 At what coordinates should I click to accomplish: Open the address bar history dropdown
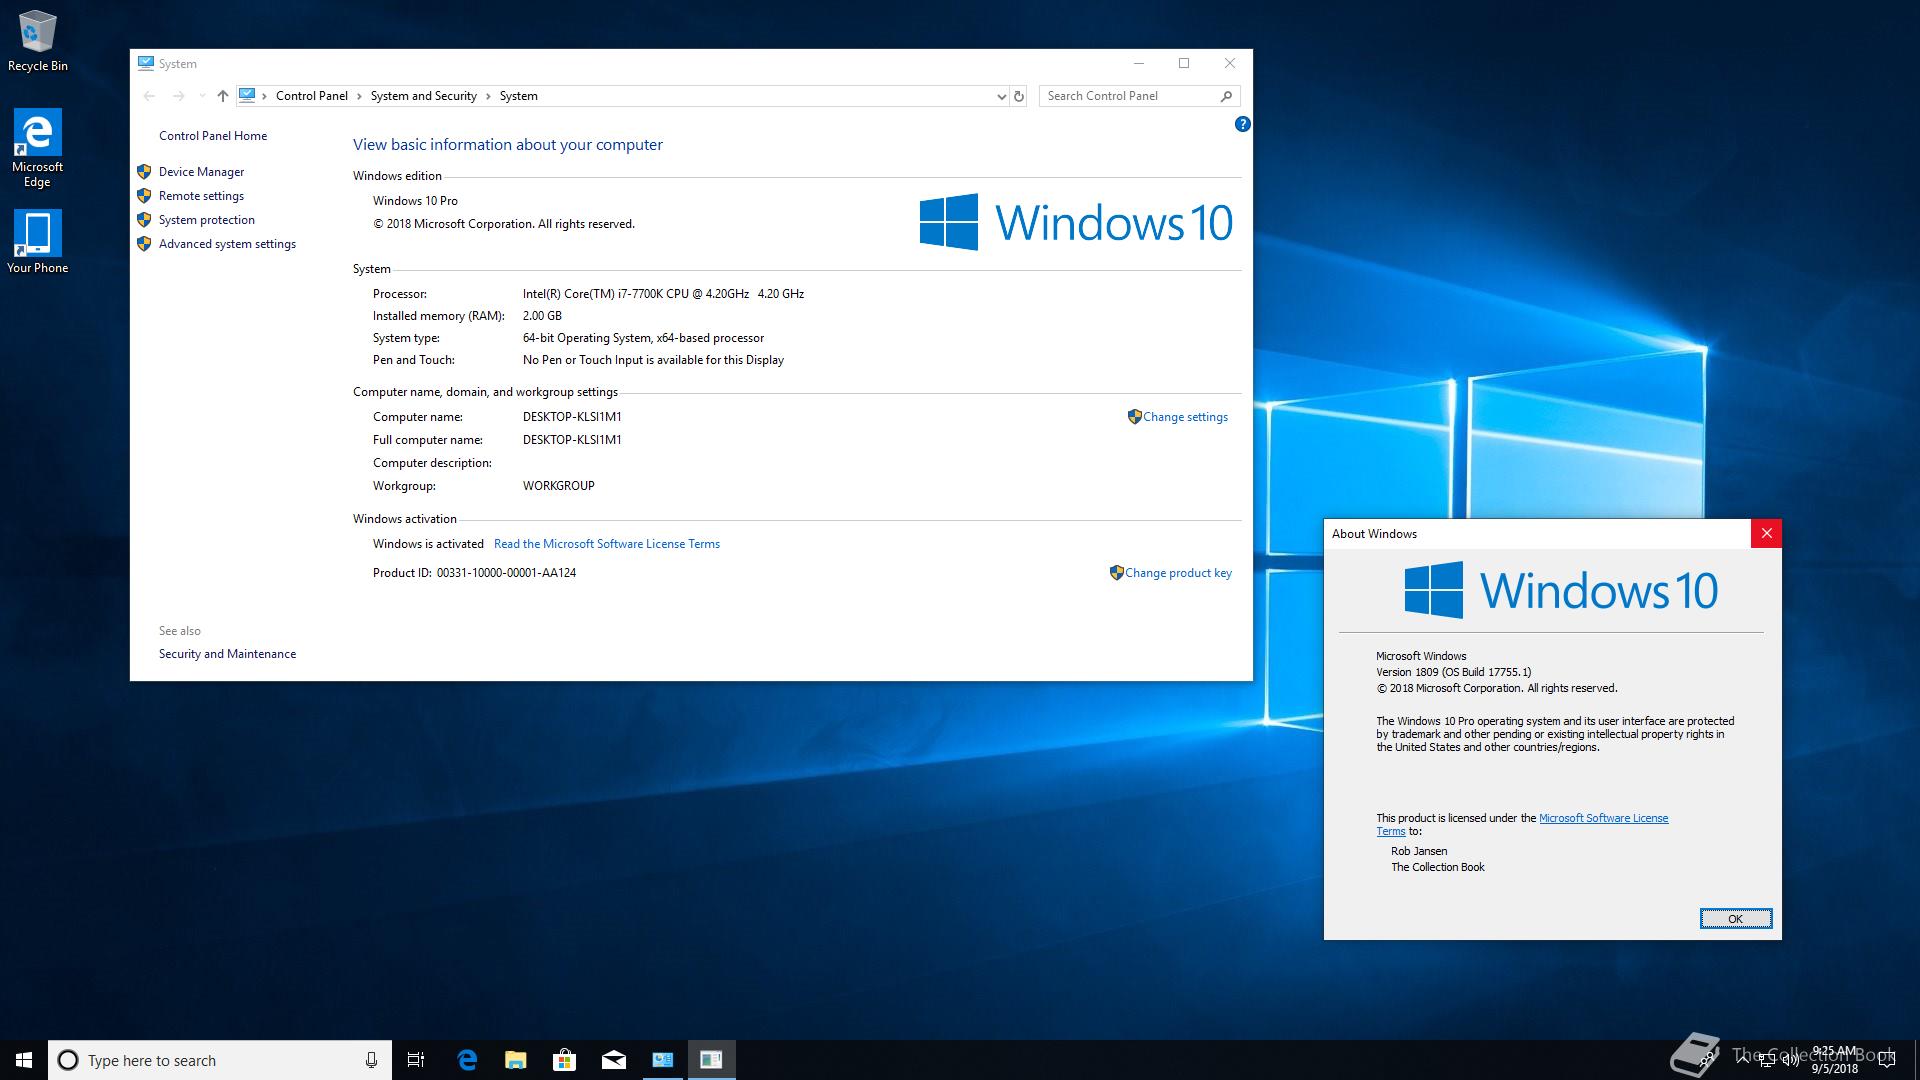[x=1001, y=96]
